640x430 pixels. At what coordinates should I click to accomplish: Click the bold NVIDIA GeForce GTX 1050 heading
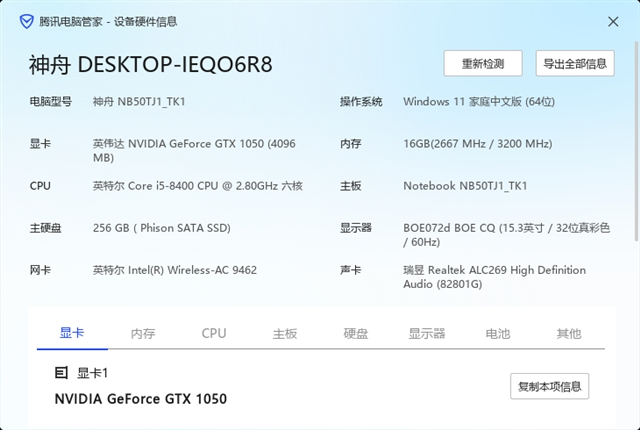pos(141,399)
